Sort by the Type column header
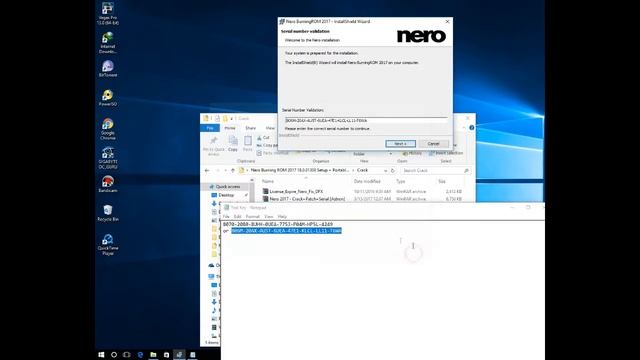 [x=400, y=181]
